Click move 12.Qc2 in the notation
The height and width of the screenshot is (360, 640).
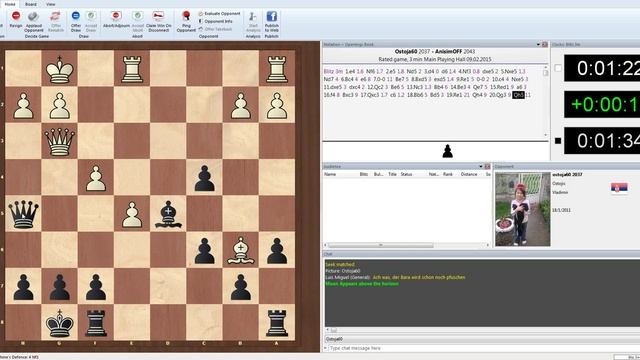[x=375, y=87]
